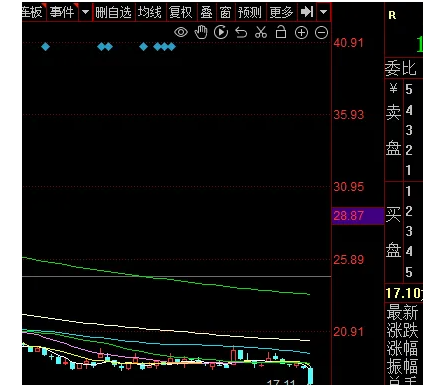
Task: Open the red-bordered dropdown arrow at toolbar end
Action: (x=323, y=12)
